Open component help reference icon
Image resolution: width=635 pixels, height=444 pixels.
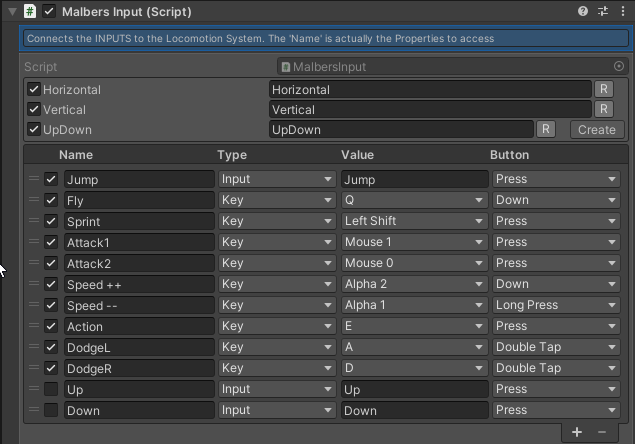coord(583,11)
